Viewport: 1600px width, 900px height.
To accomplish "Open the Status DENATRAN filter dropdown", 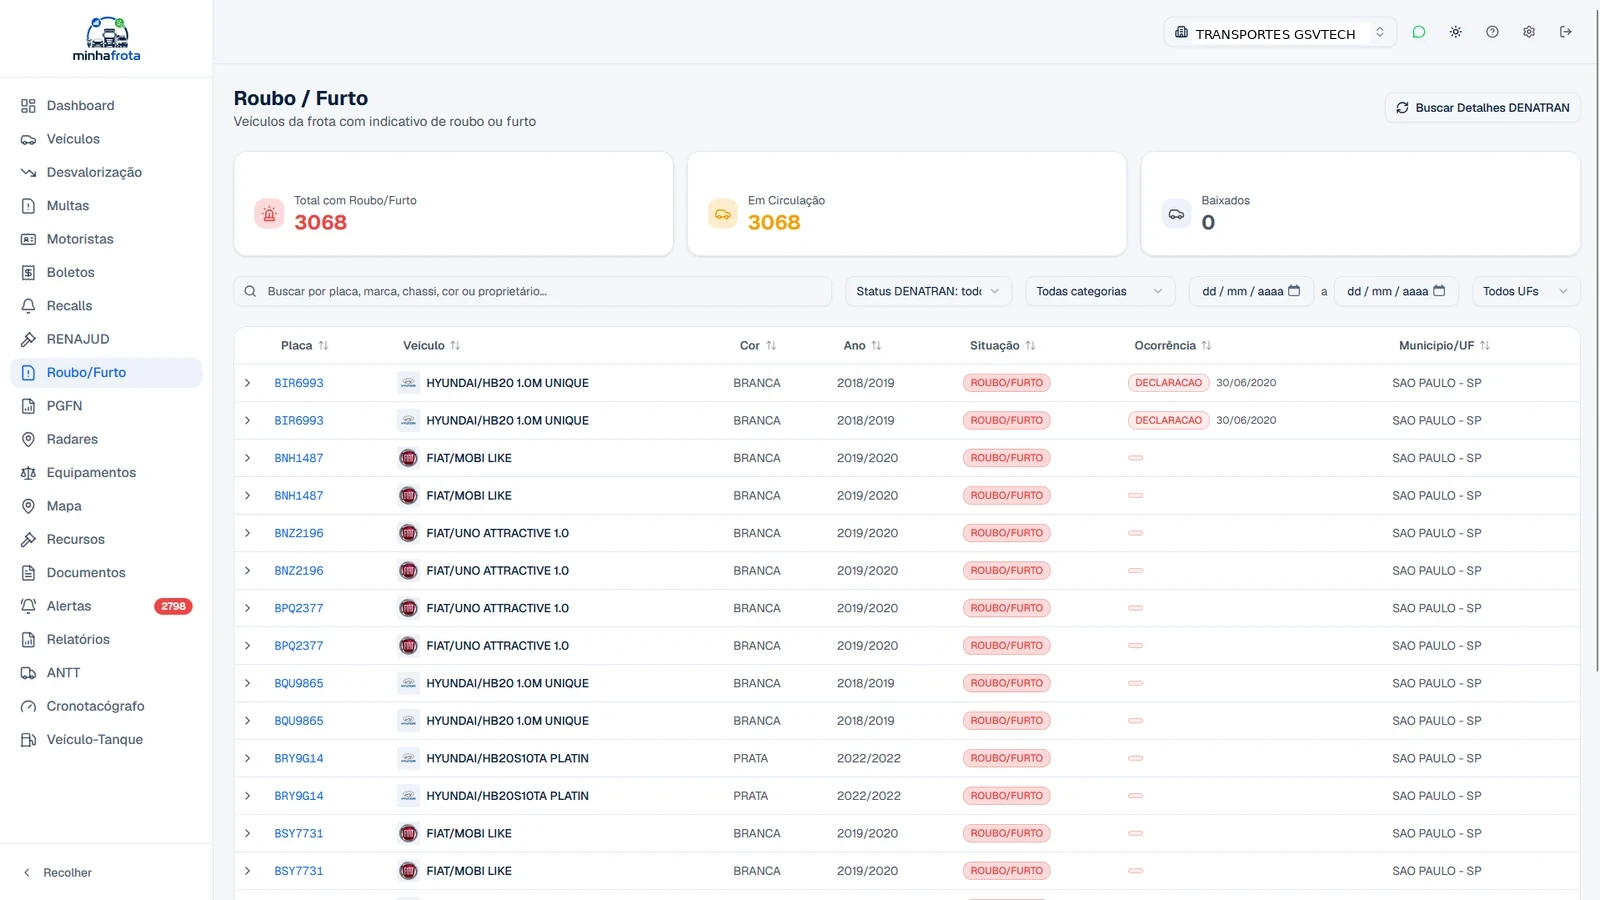I will 928,291.
